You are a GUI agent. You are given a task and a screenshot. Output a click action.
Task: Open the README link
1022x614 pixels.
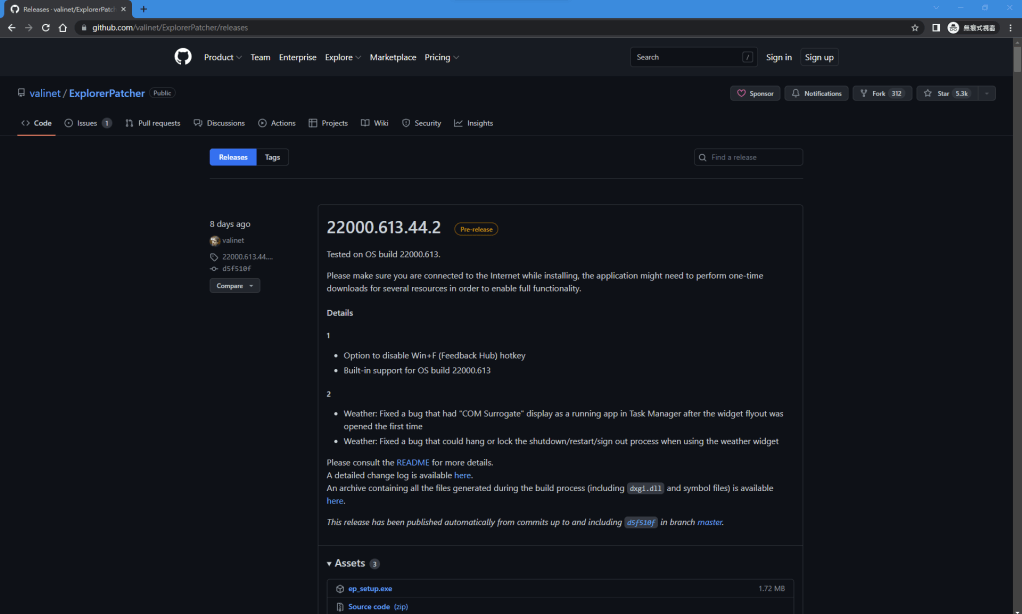(412, 463)
